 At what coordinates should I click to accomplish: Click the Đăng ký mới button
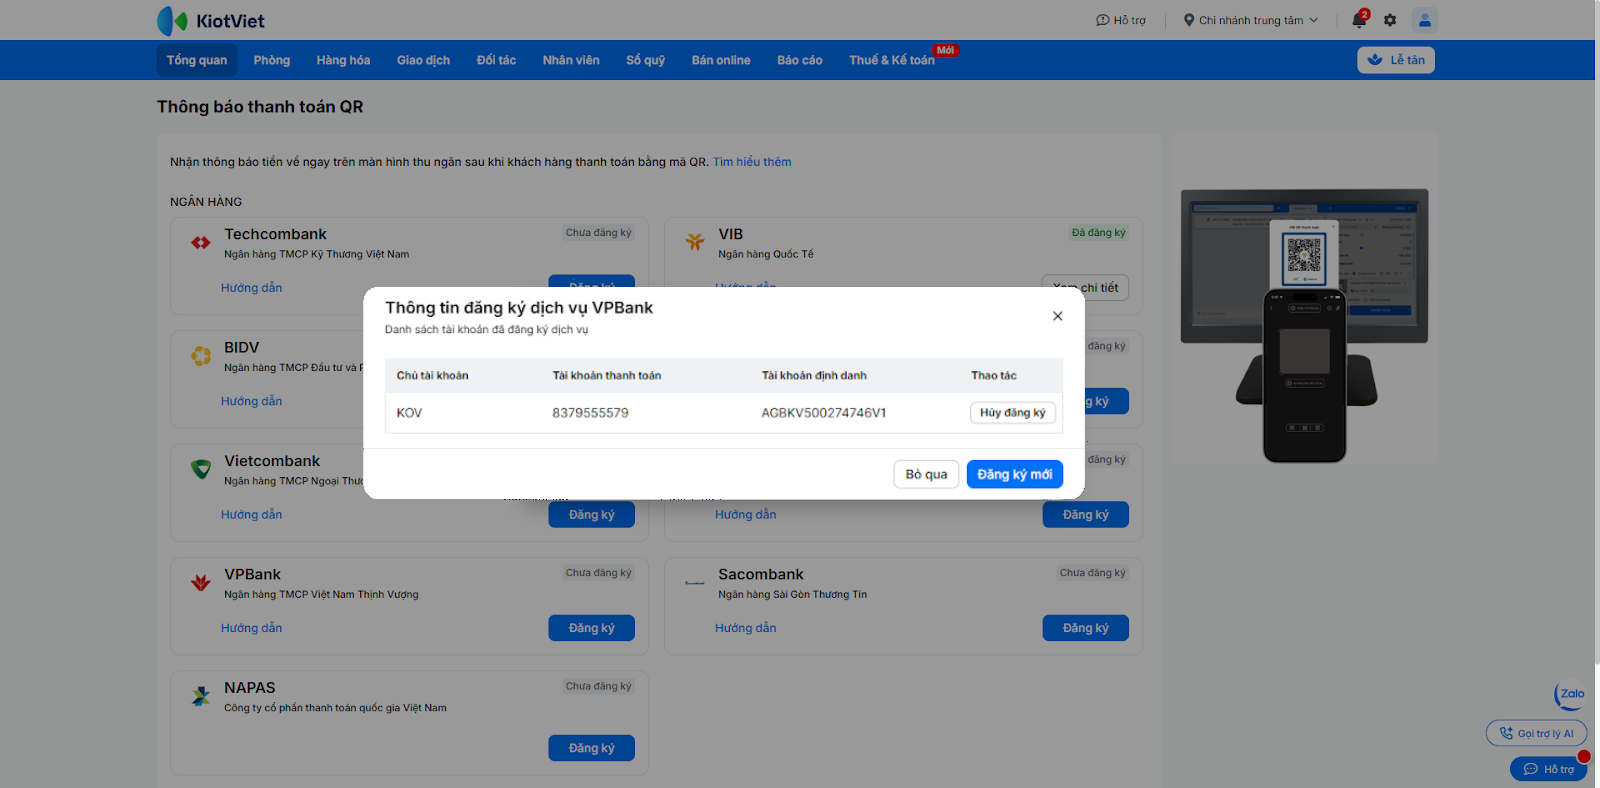[x=1015, y=474]
